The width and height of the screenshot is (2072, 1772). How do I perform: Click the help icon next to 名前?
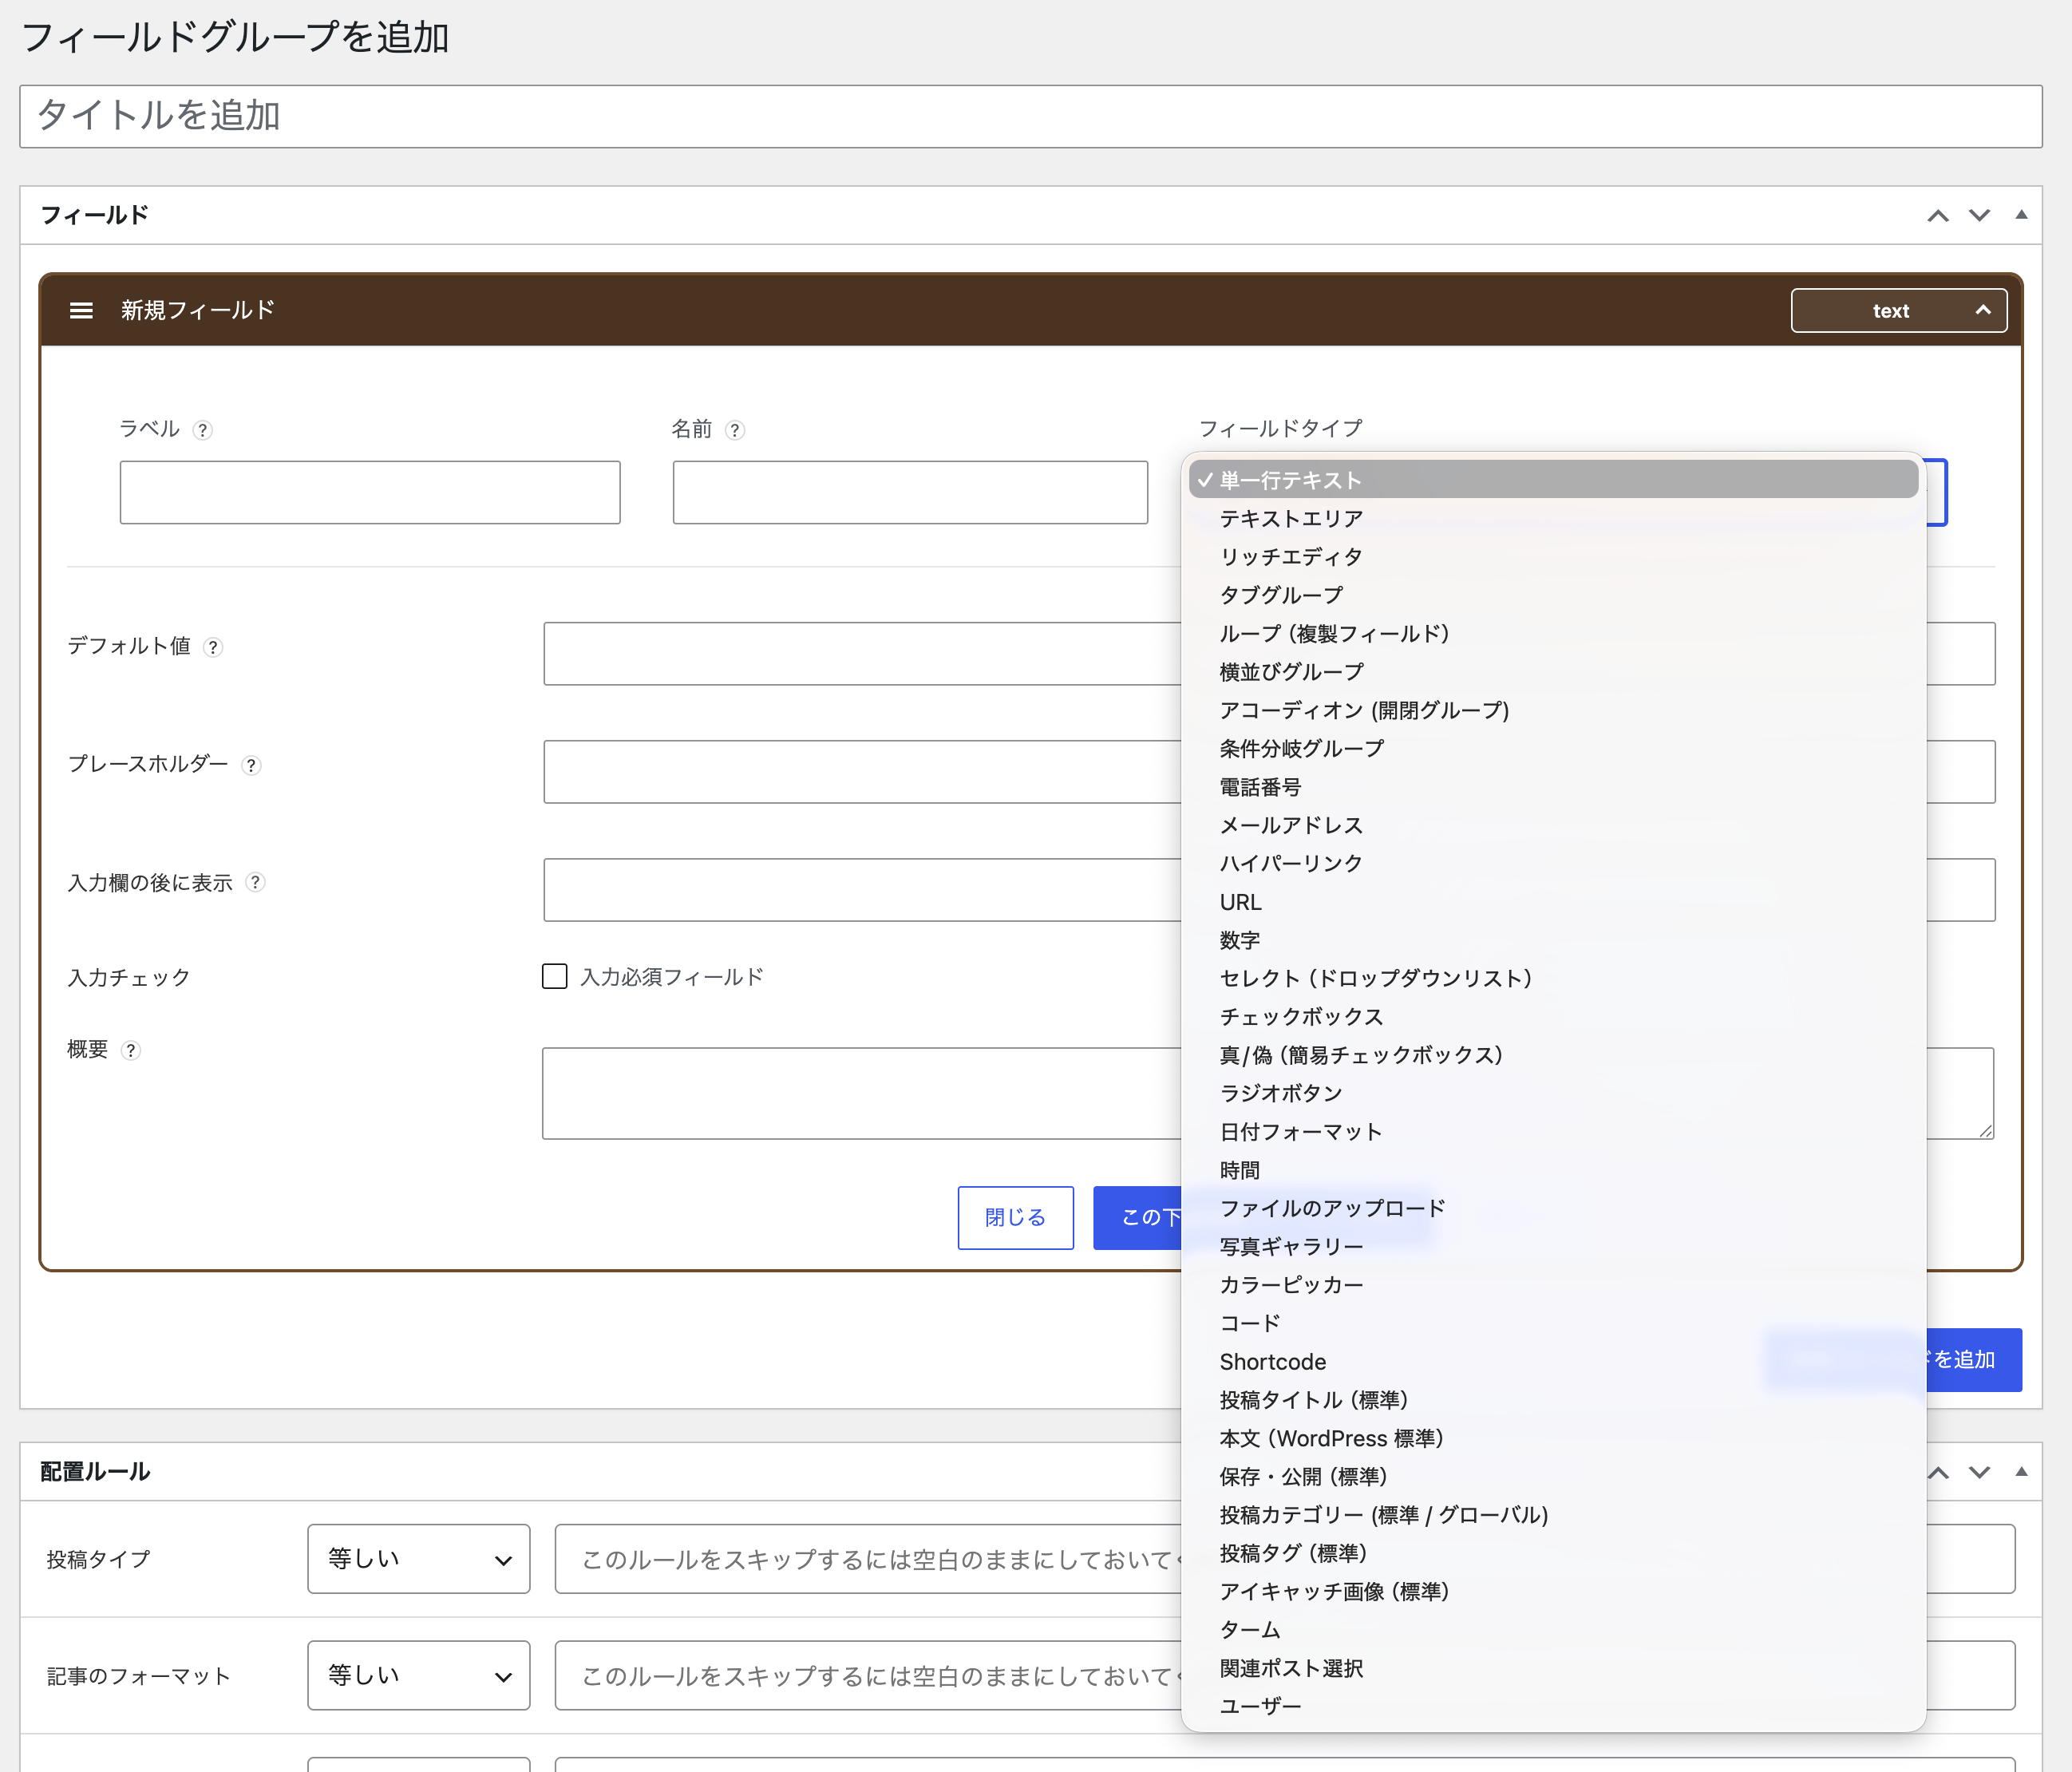click(x=735, y=430)
